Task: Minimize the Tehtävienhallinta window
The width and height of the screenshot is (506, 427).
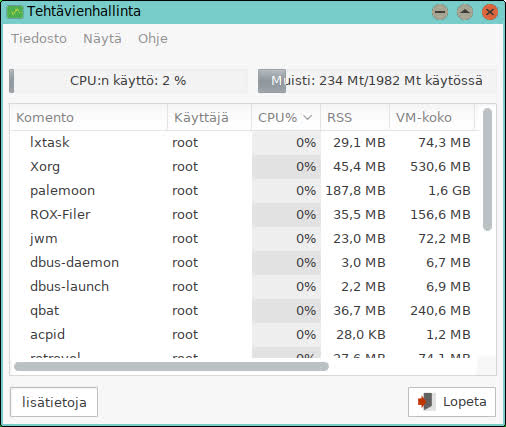Action: (x=440, y=12)
